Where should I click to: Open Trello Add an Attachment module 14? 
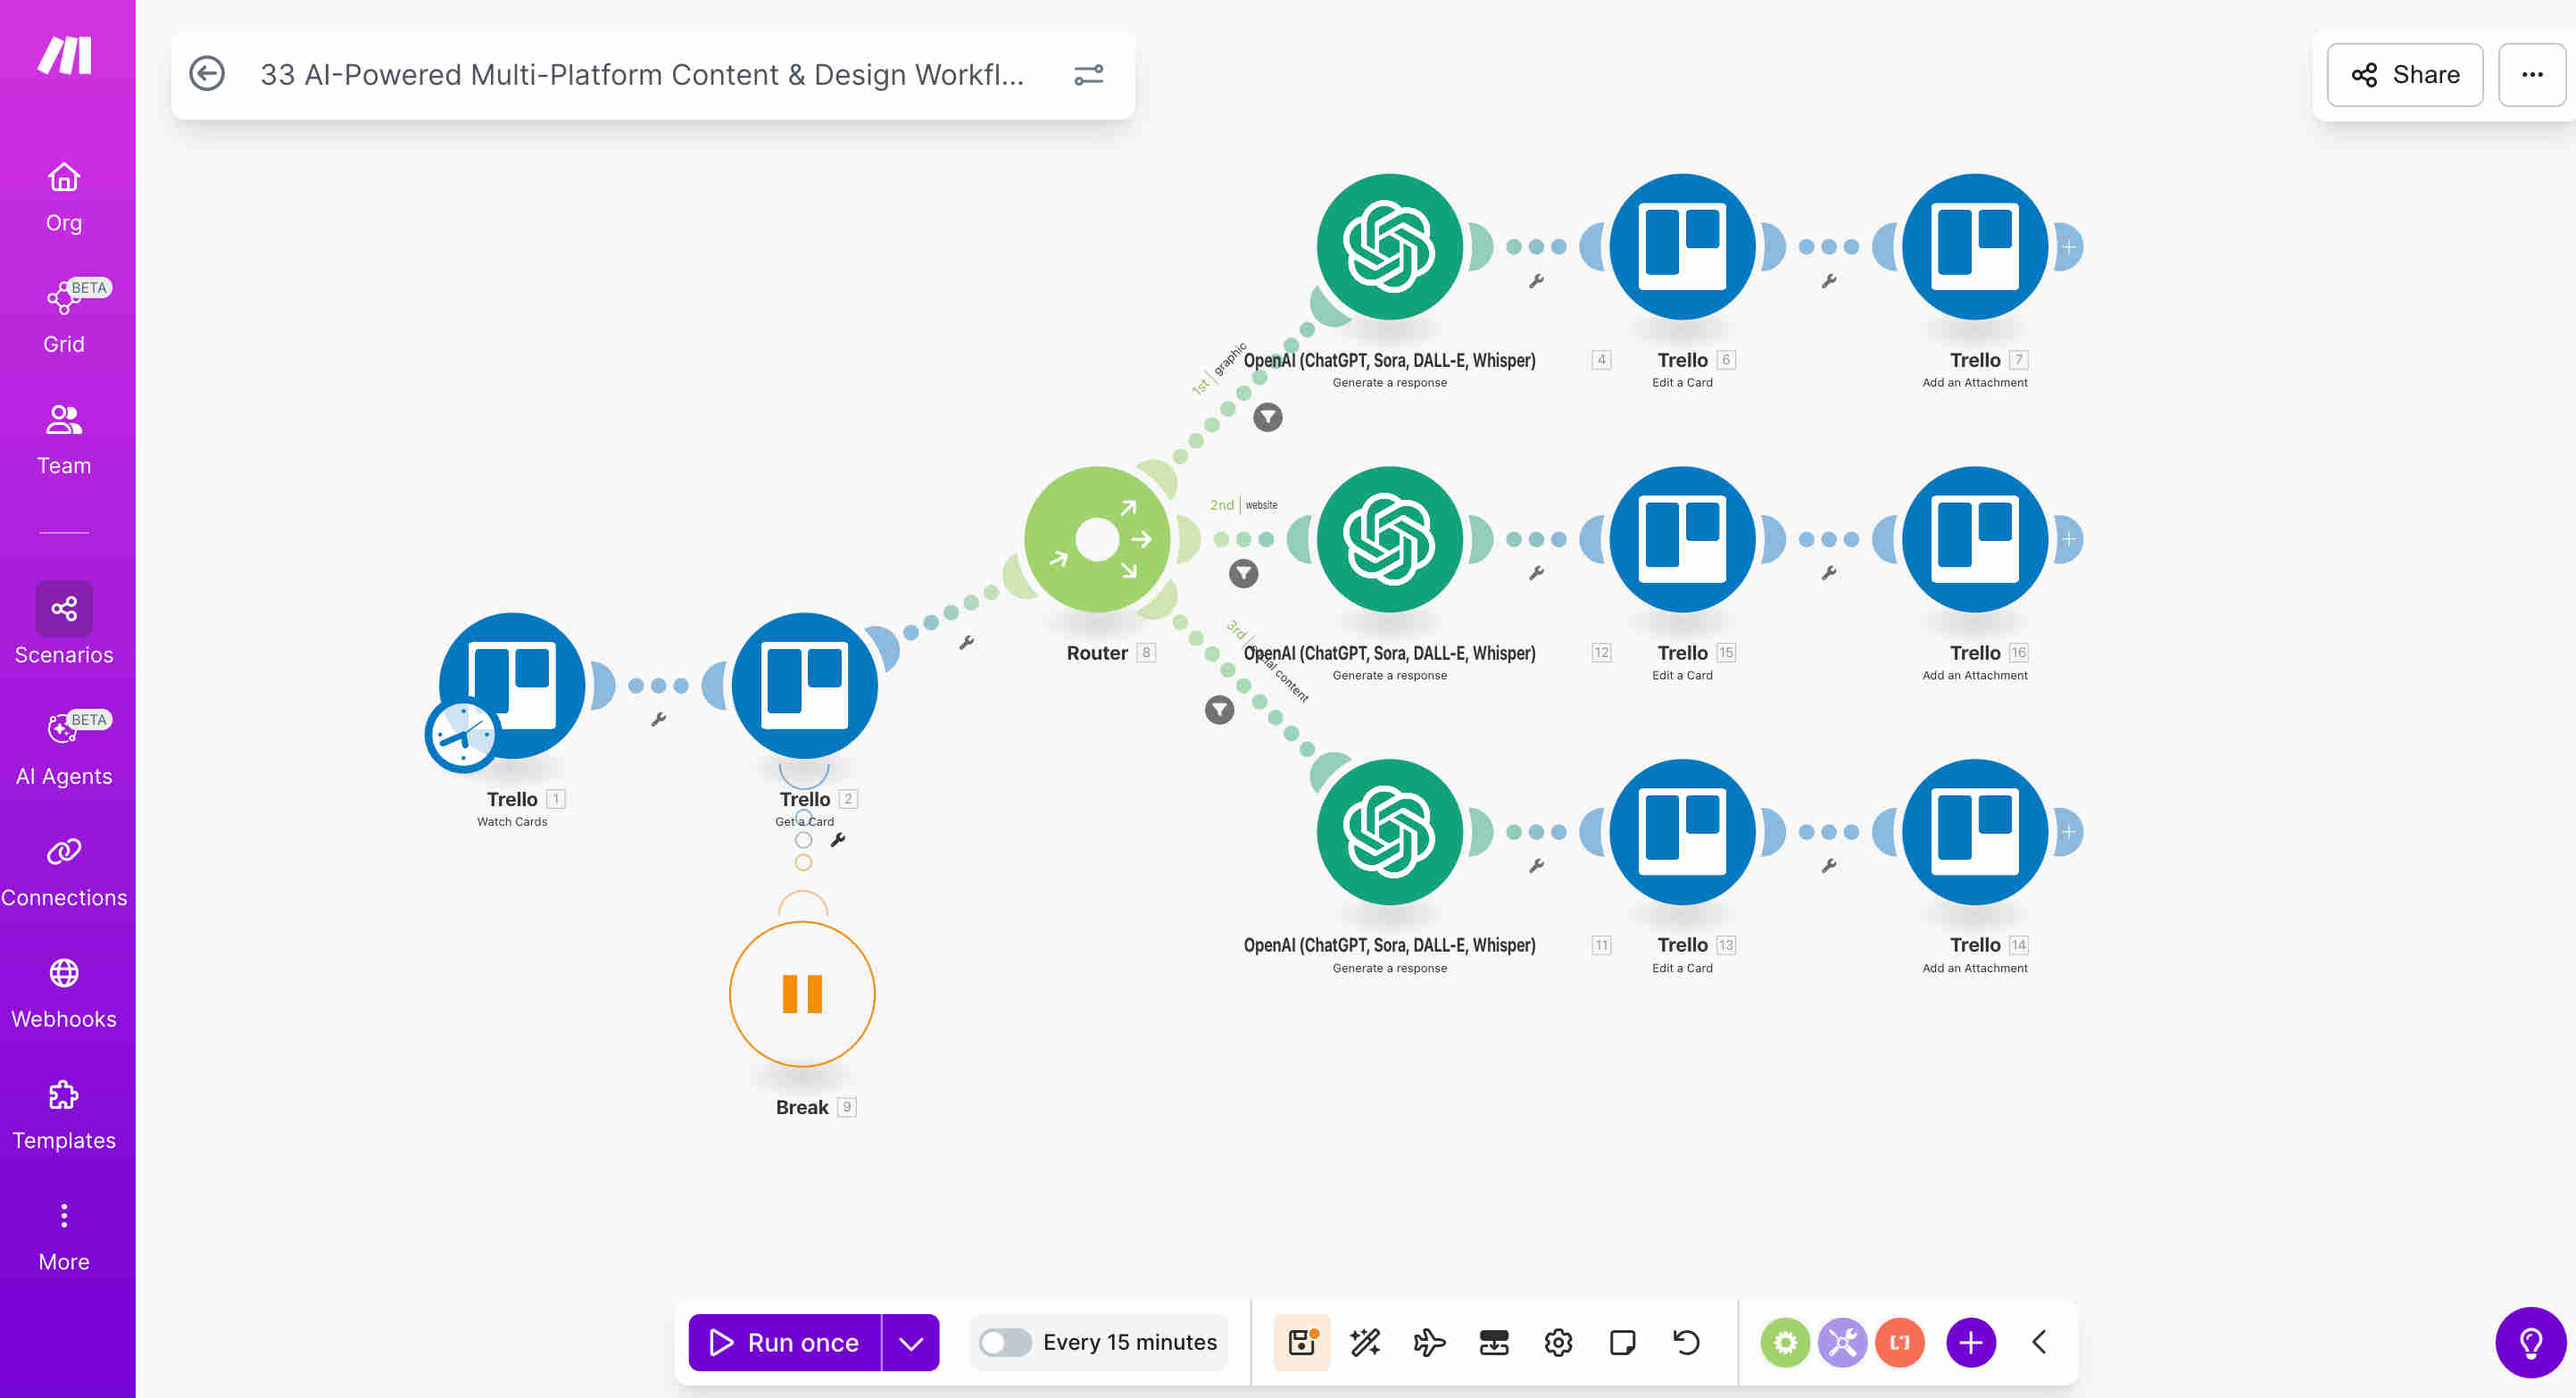[x=1975, y=831]
